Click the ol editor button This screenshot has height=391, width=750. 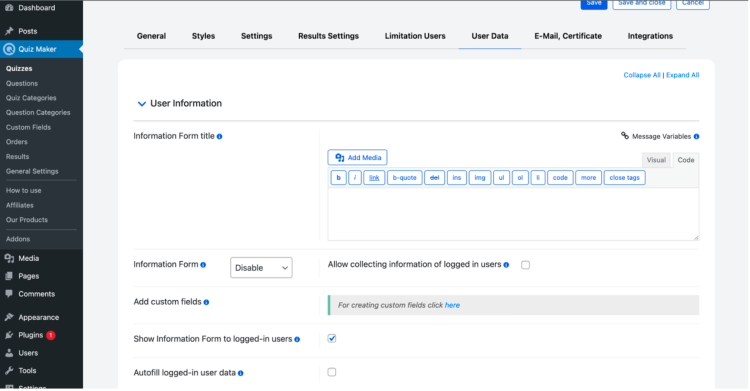tap(520, 178)
